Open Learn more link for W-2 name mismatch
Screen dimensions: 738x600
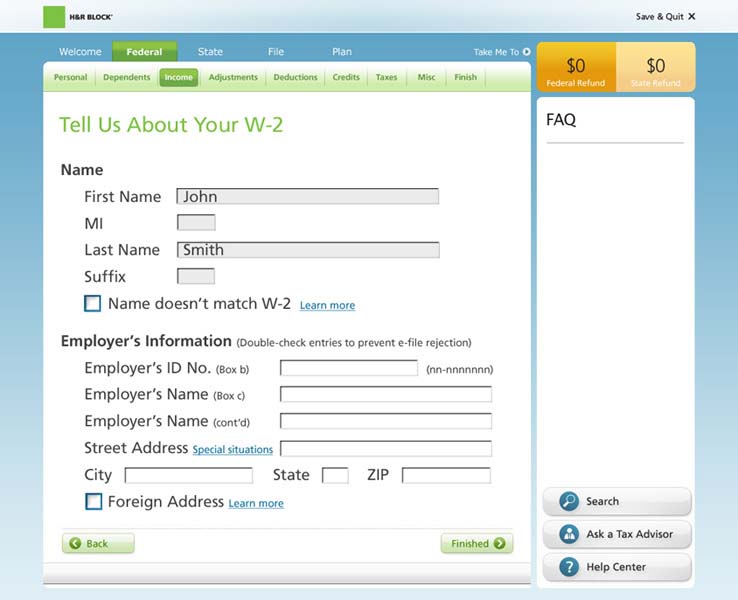coord(328,305)
